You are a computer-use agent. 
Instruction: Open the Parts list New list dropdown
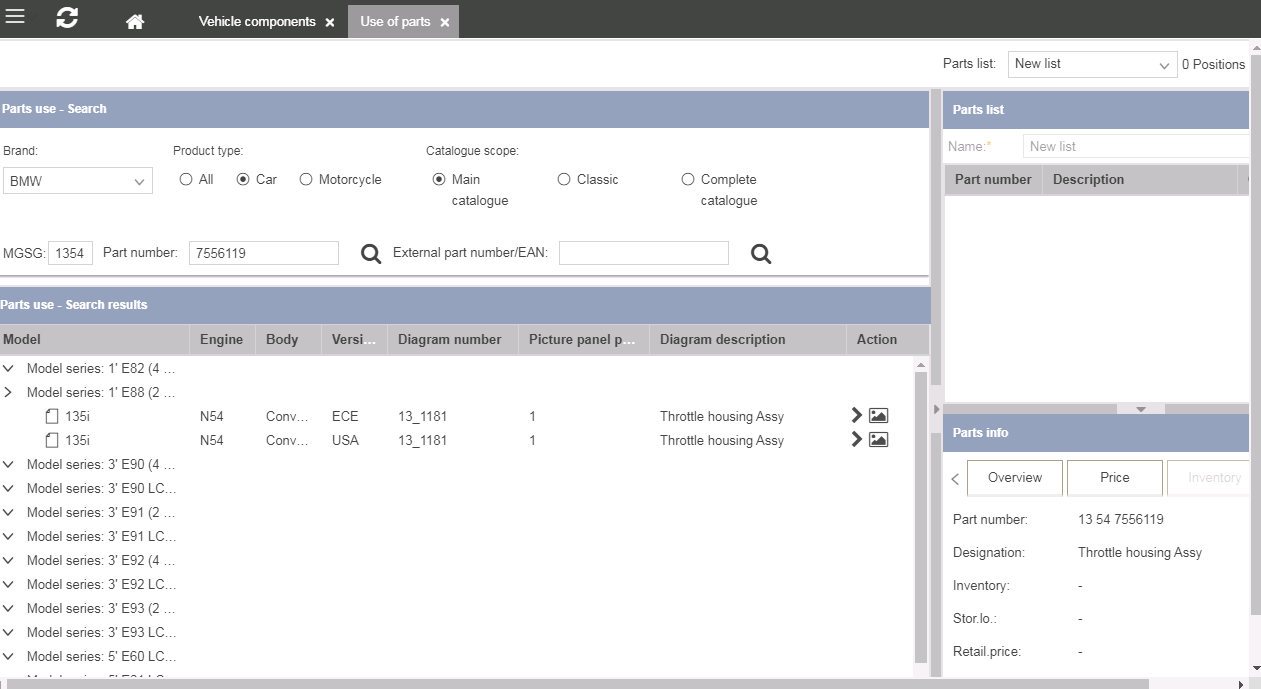(x=1092, y=64)
